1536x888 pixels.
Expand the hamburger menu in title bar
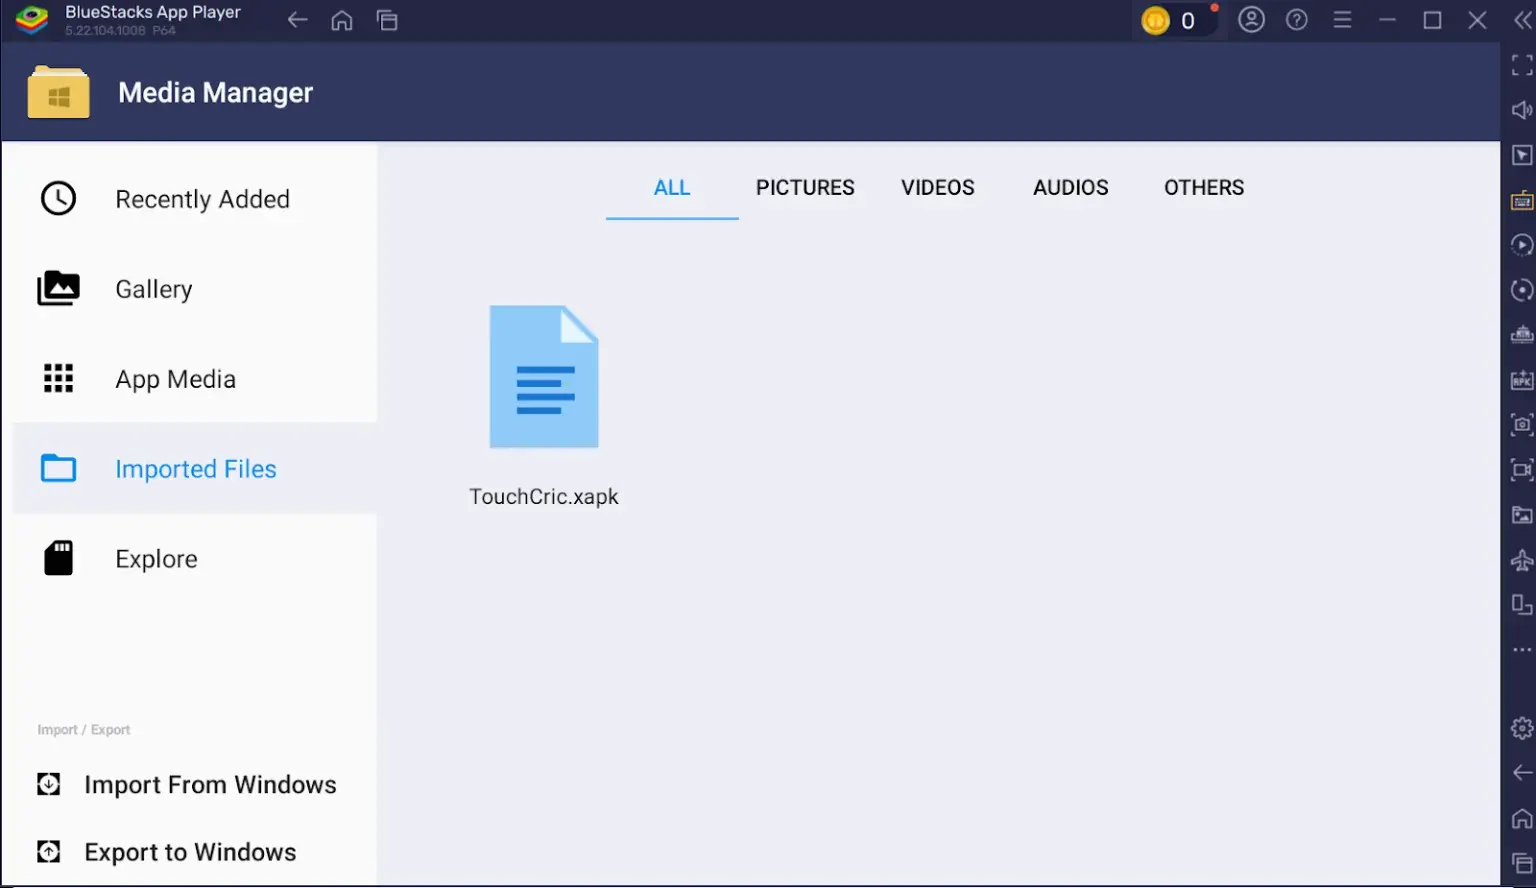click(1343, 19)
